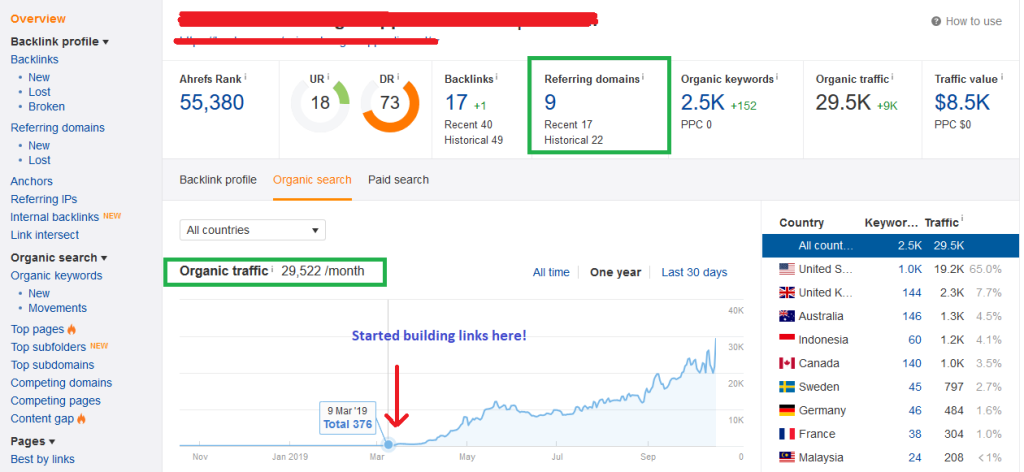Click the United States flag row
This screenshot has height=472, width=1024.
click(x=890, y=269)
